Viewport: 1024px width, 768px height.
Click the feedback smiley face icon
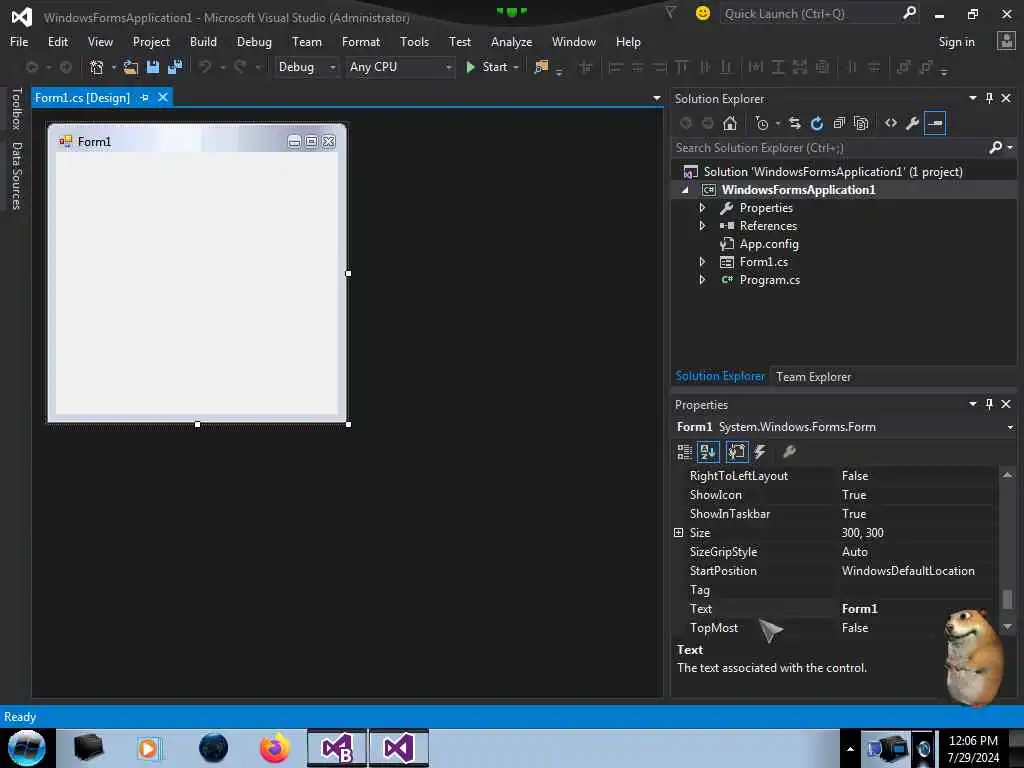pyautogui.click(x=703, y=13)
